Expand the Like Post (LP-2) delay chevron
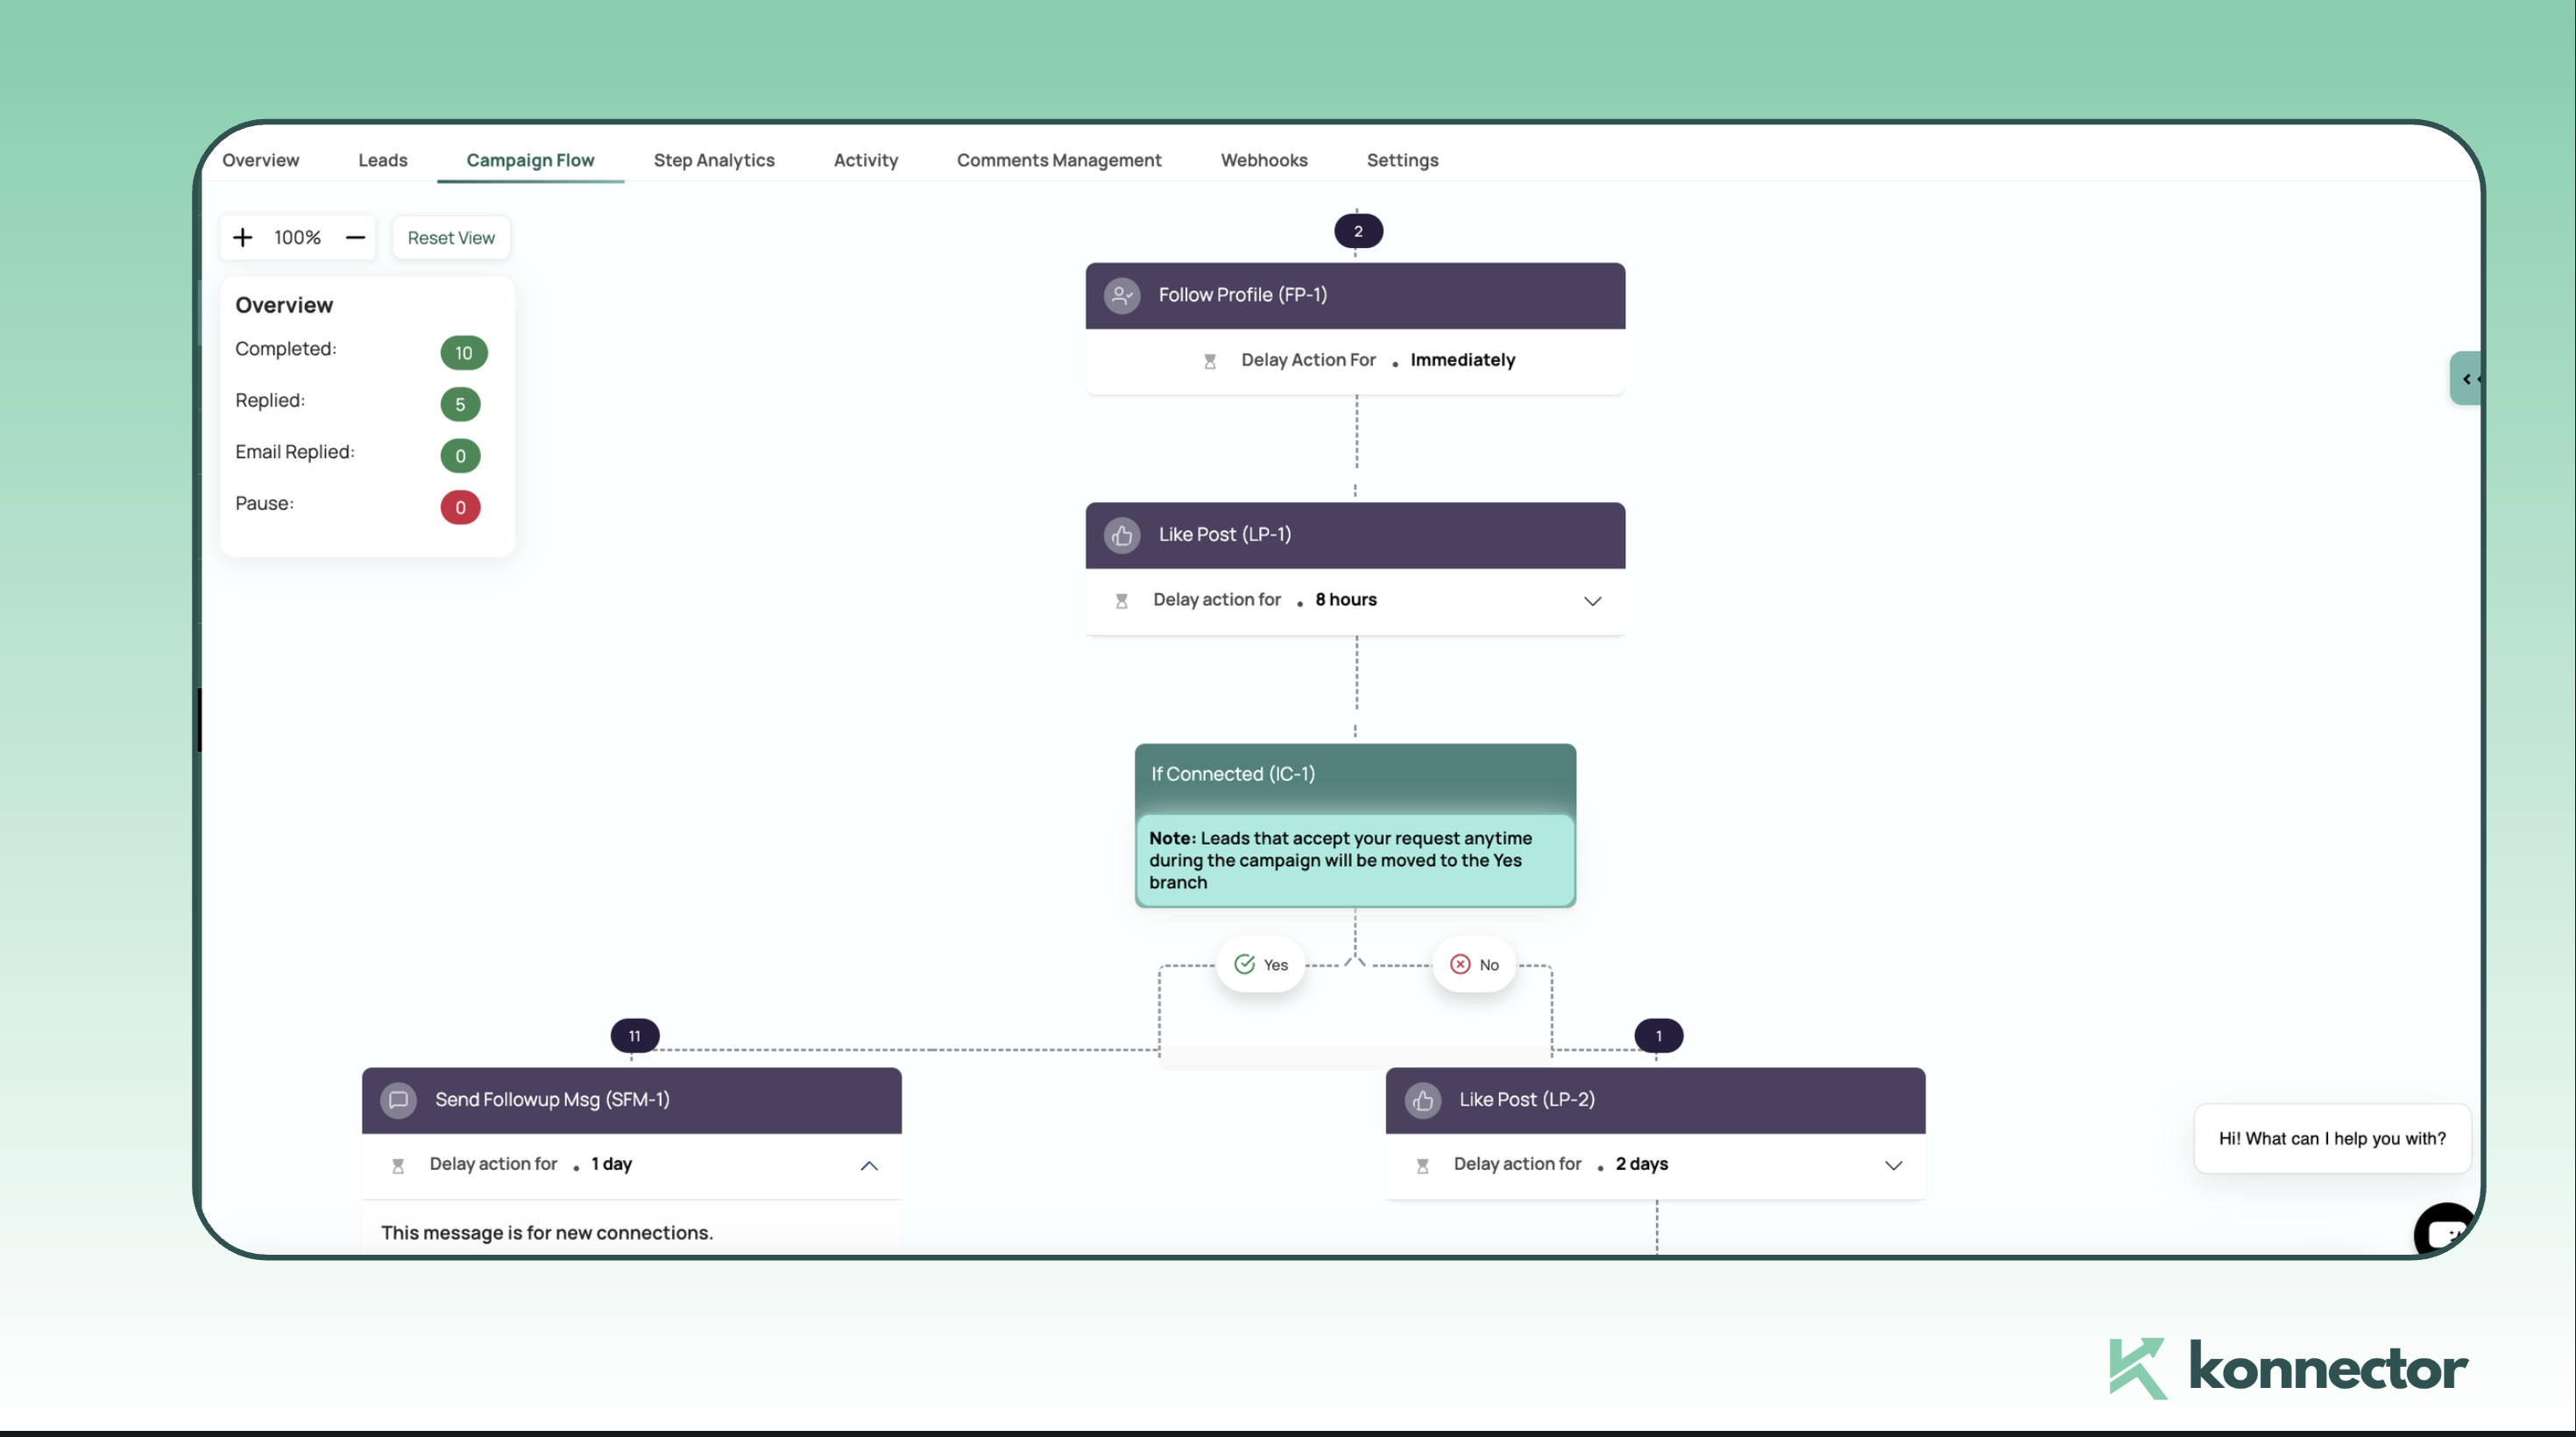 (1893, 1166)
